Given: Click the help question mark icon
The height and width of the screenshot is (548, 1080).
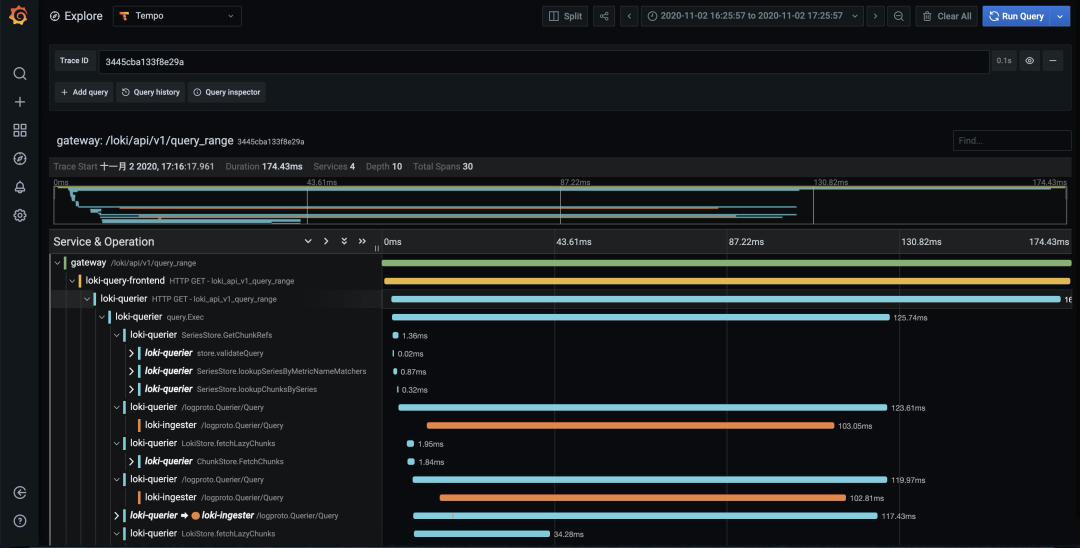Looking at the screenshot, I should pos(20,521).
